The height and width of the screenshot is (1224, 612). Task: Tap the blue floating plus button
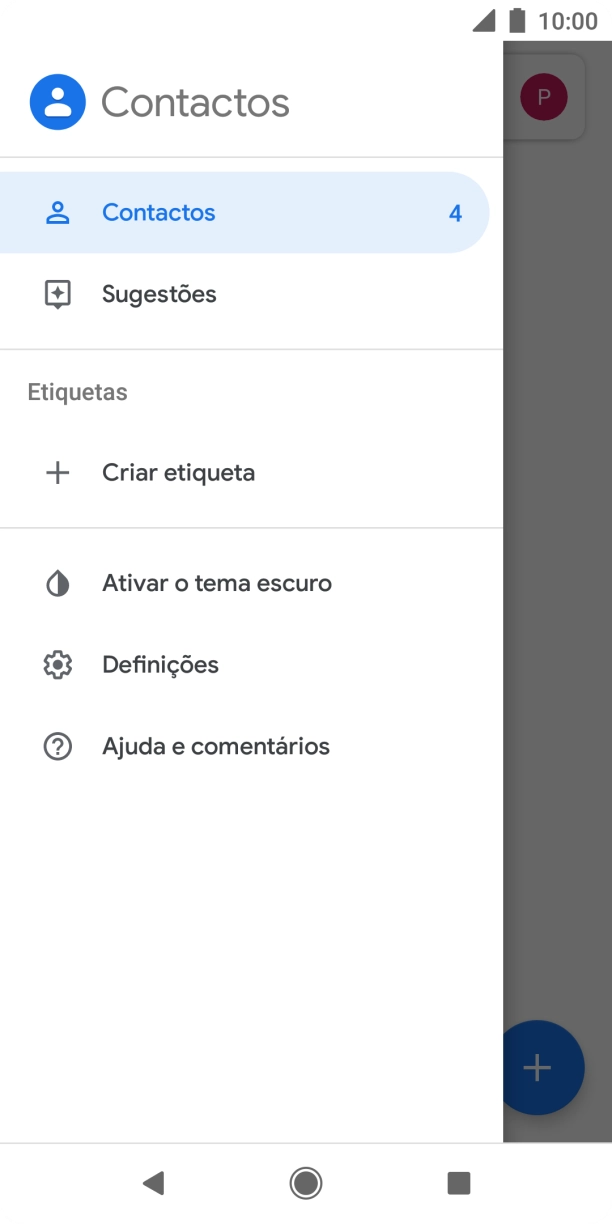[537, 1067]
